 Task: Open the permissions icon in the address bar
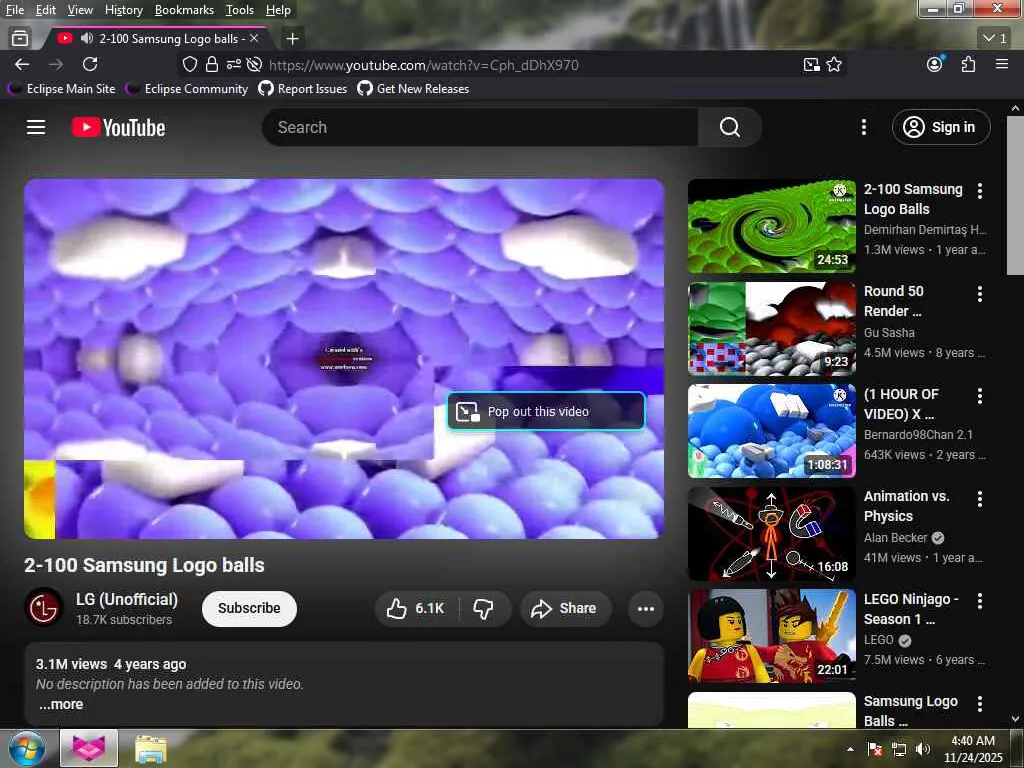233,65
